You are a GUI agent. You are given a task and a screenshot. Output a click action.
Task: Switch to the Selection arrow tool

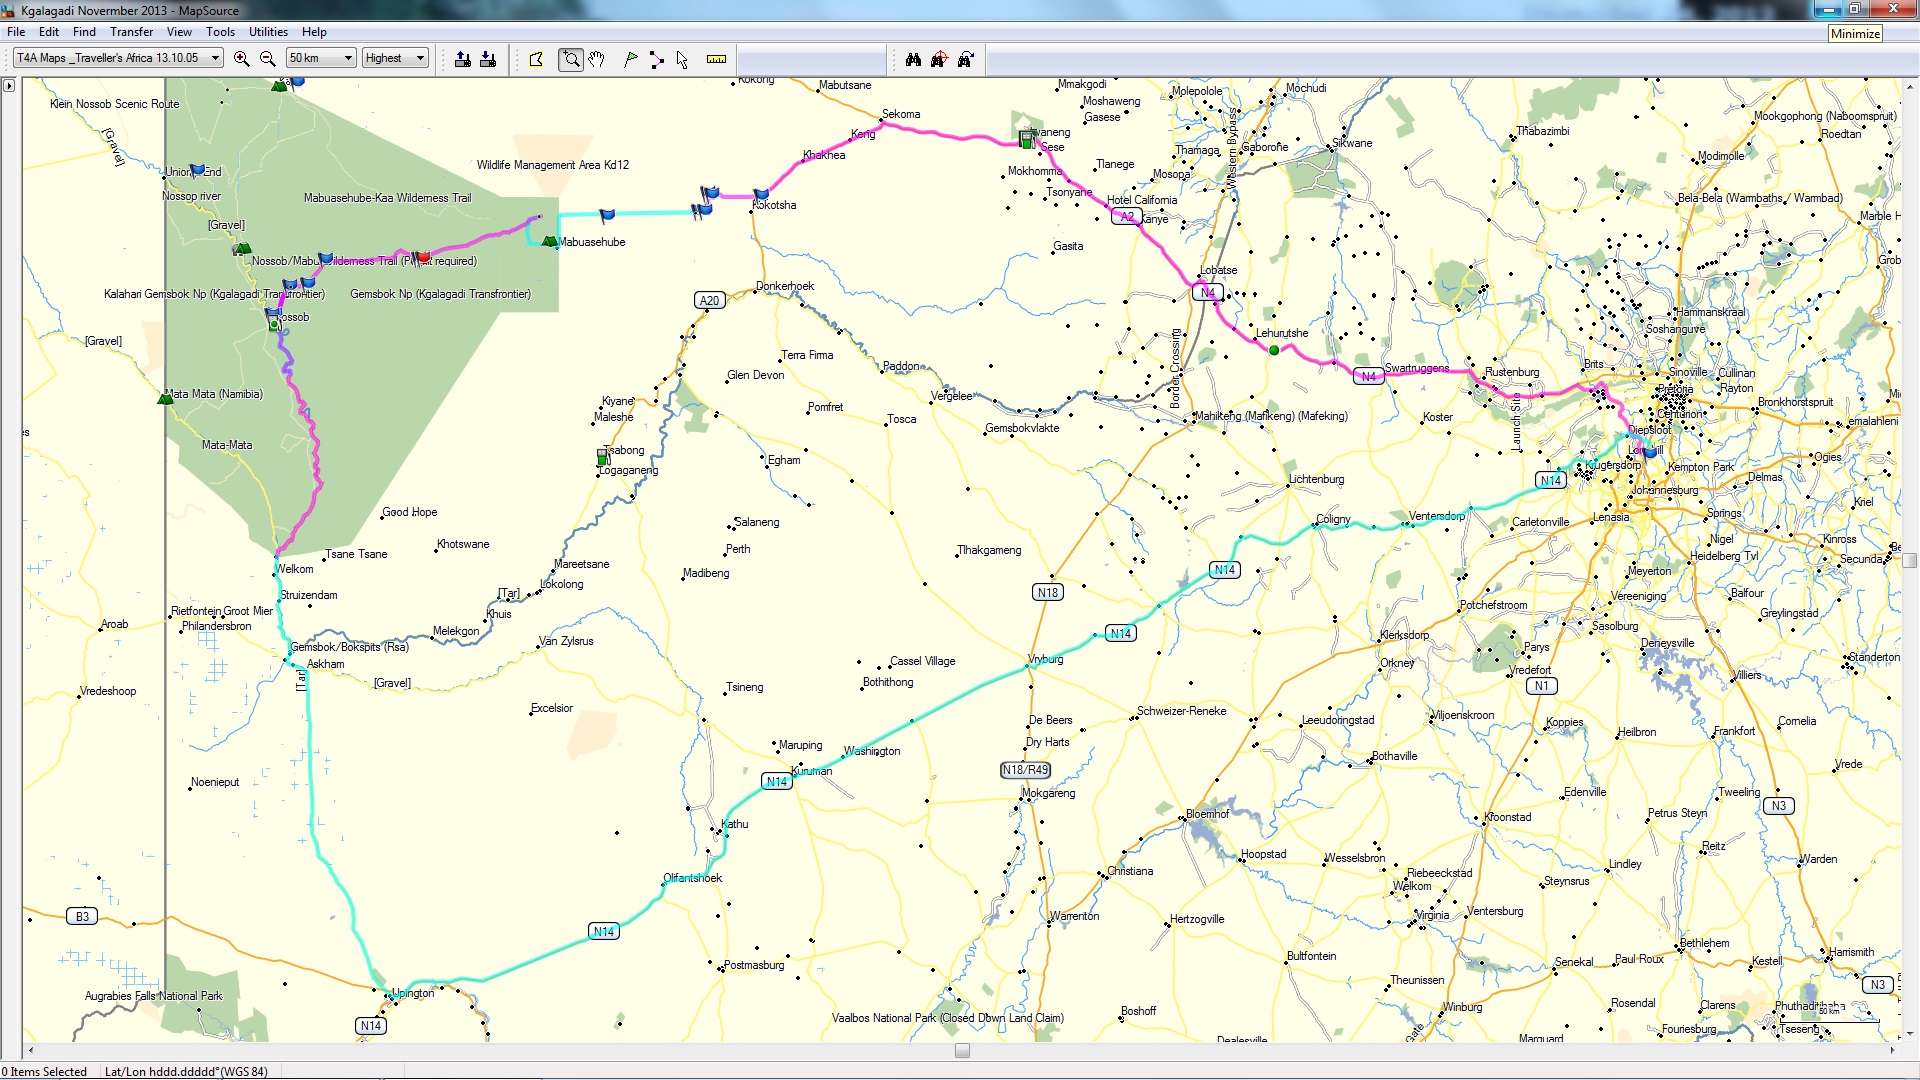coord(682,59)
